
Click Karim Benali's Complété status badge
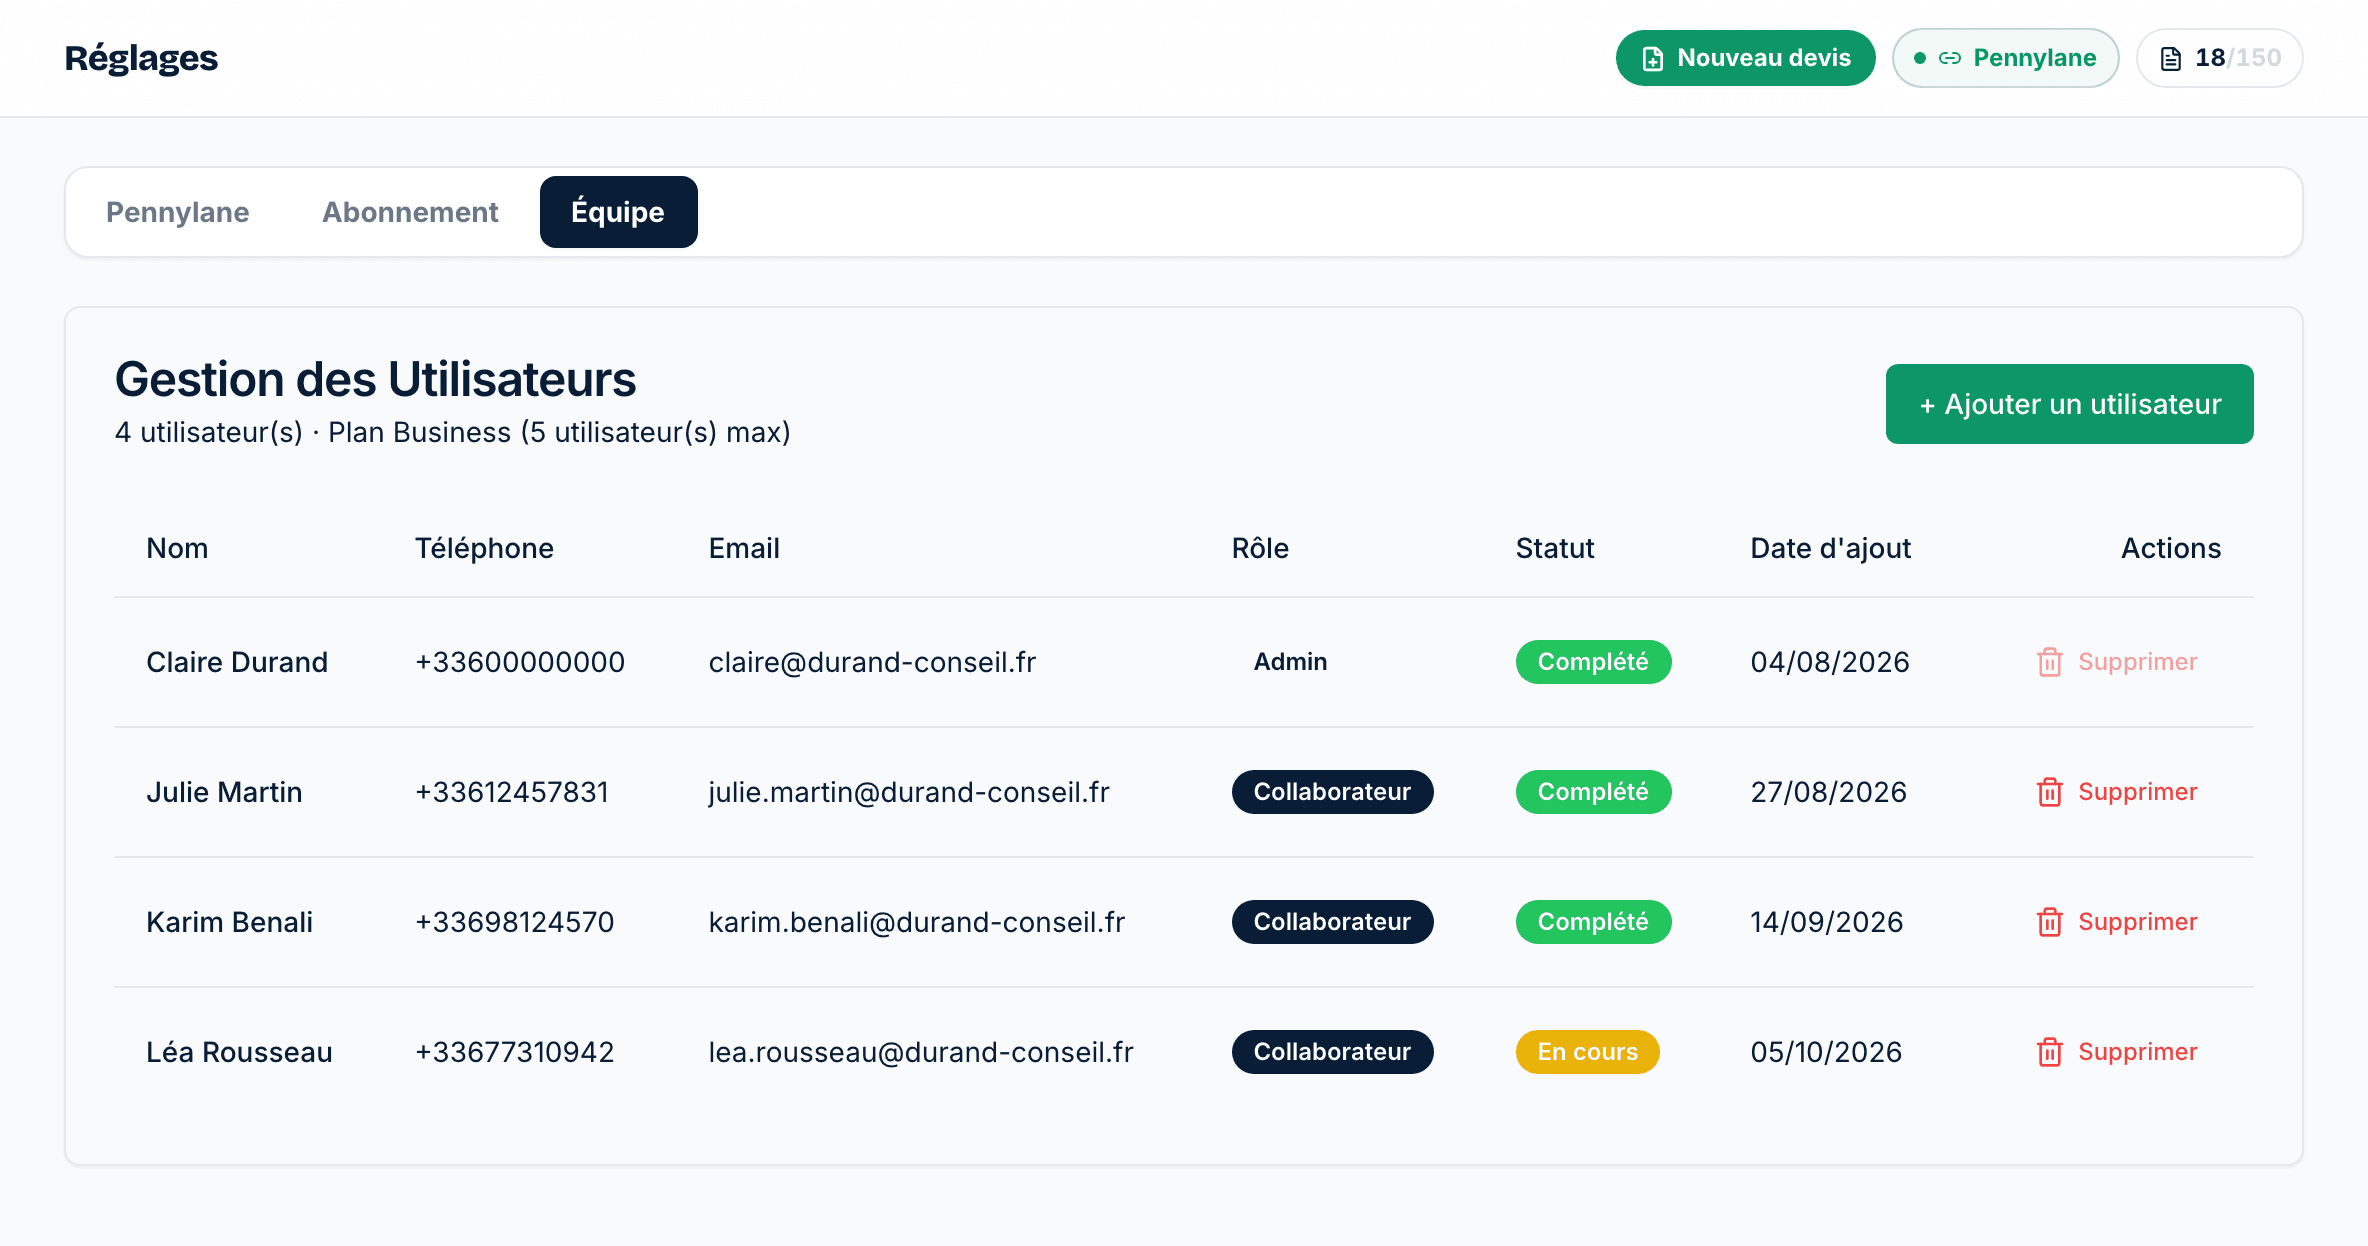1594,922
